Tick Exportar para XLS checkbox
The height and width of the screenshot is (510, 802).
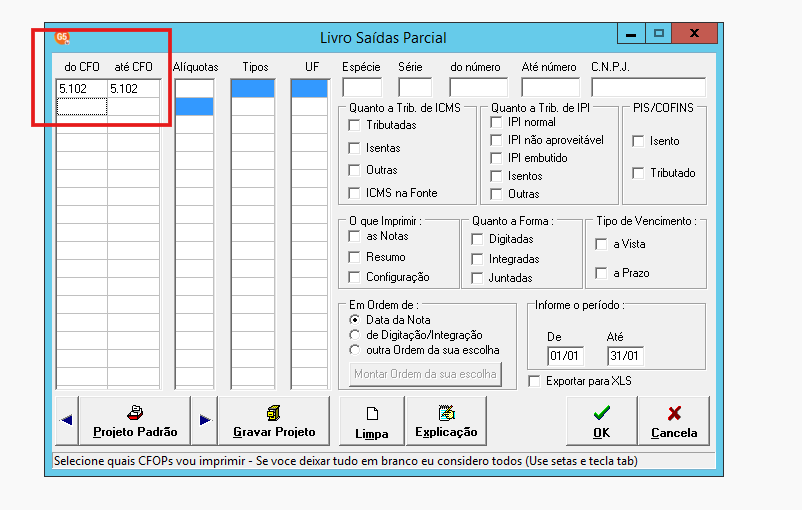point(534,381)
